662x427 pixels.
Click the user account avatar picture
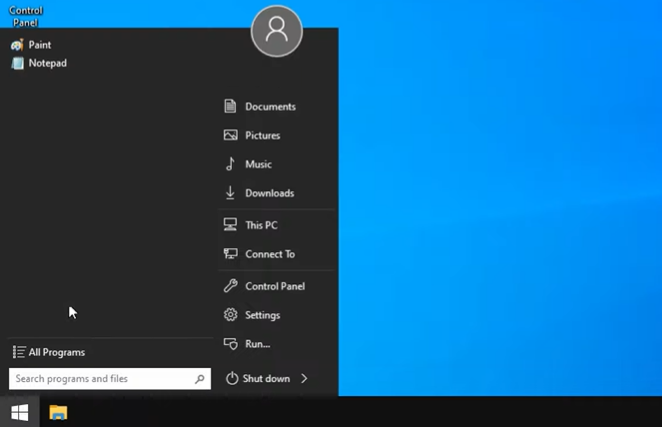coord(277,31)
